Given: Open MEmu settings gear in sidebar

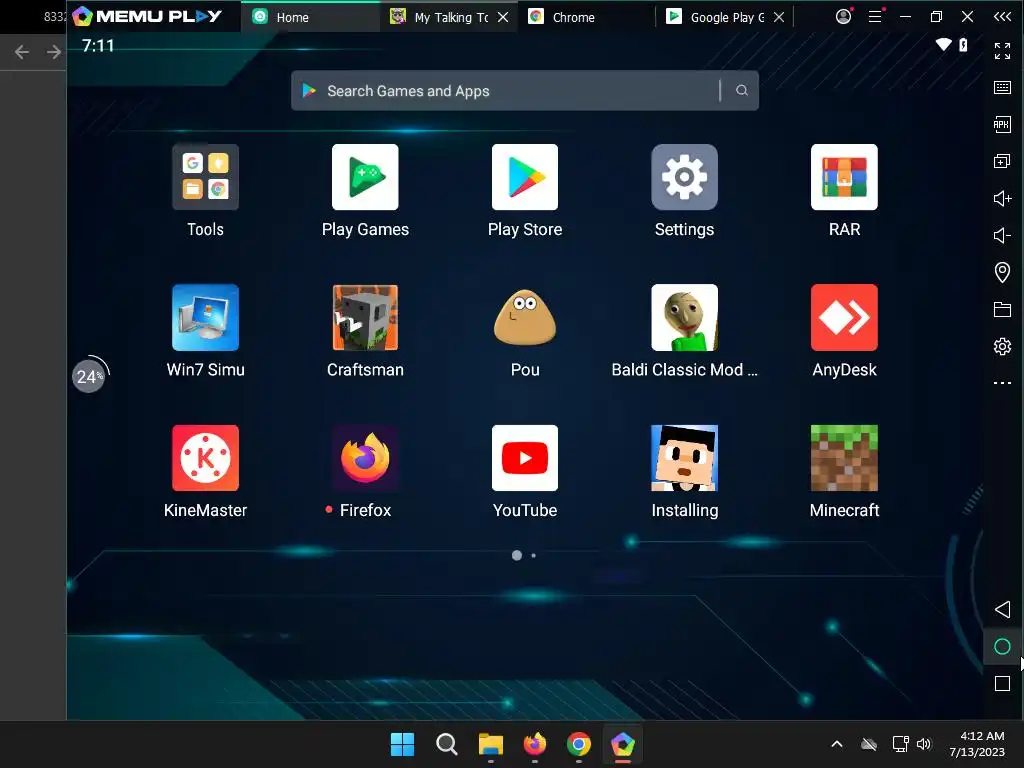Looking at the screenshot, I should (x=1002, y=346).
